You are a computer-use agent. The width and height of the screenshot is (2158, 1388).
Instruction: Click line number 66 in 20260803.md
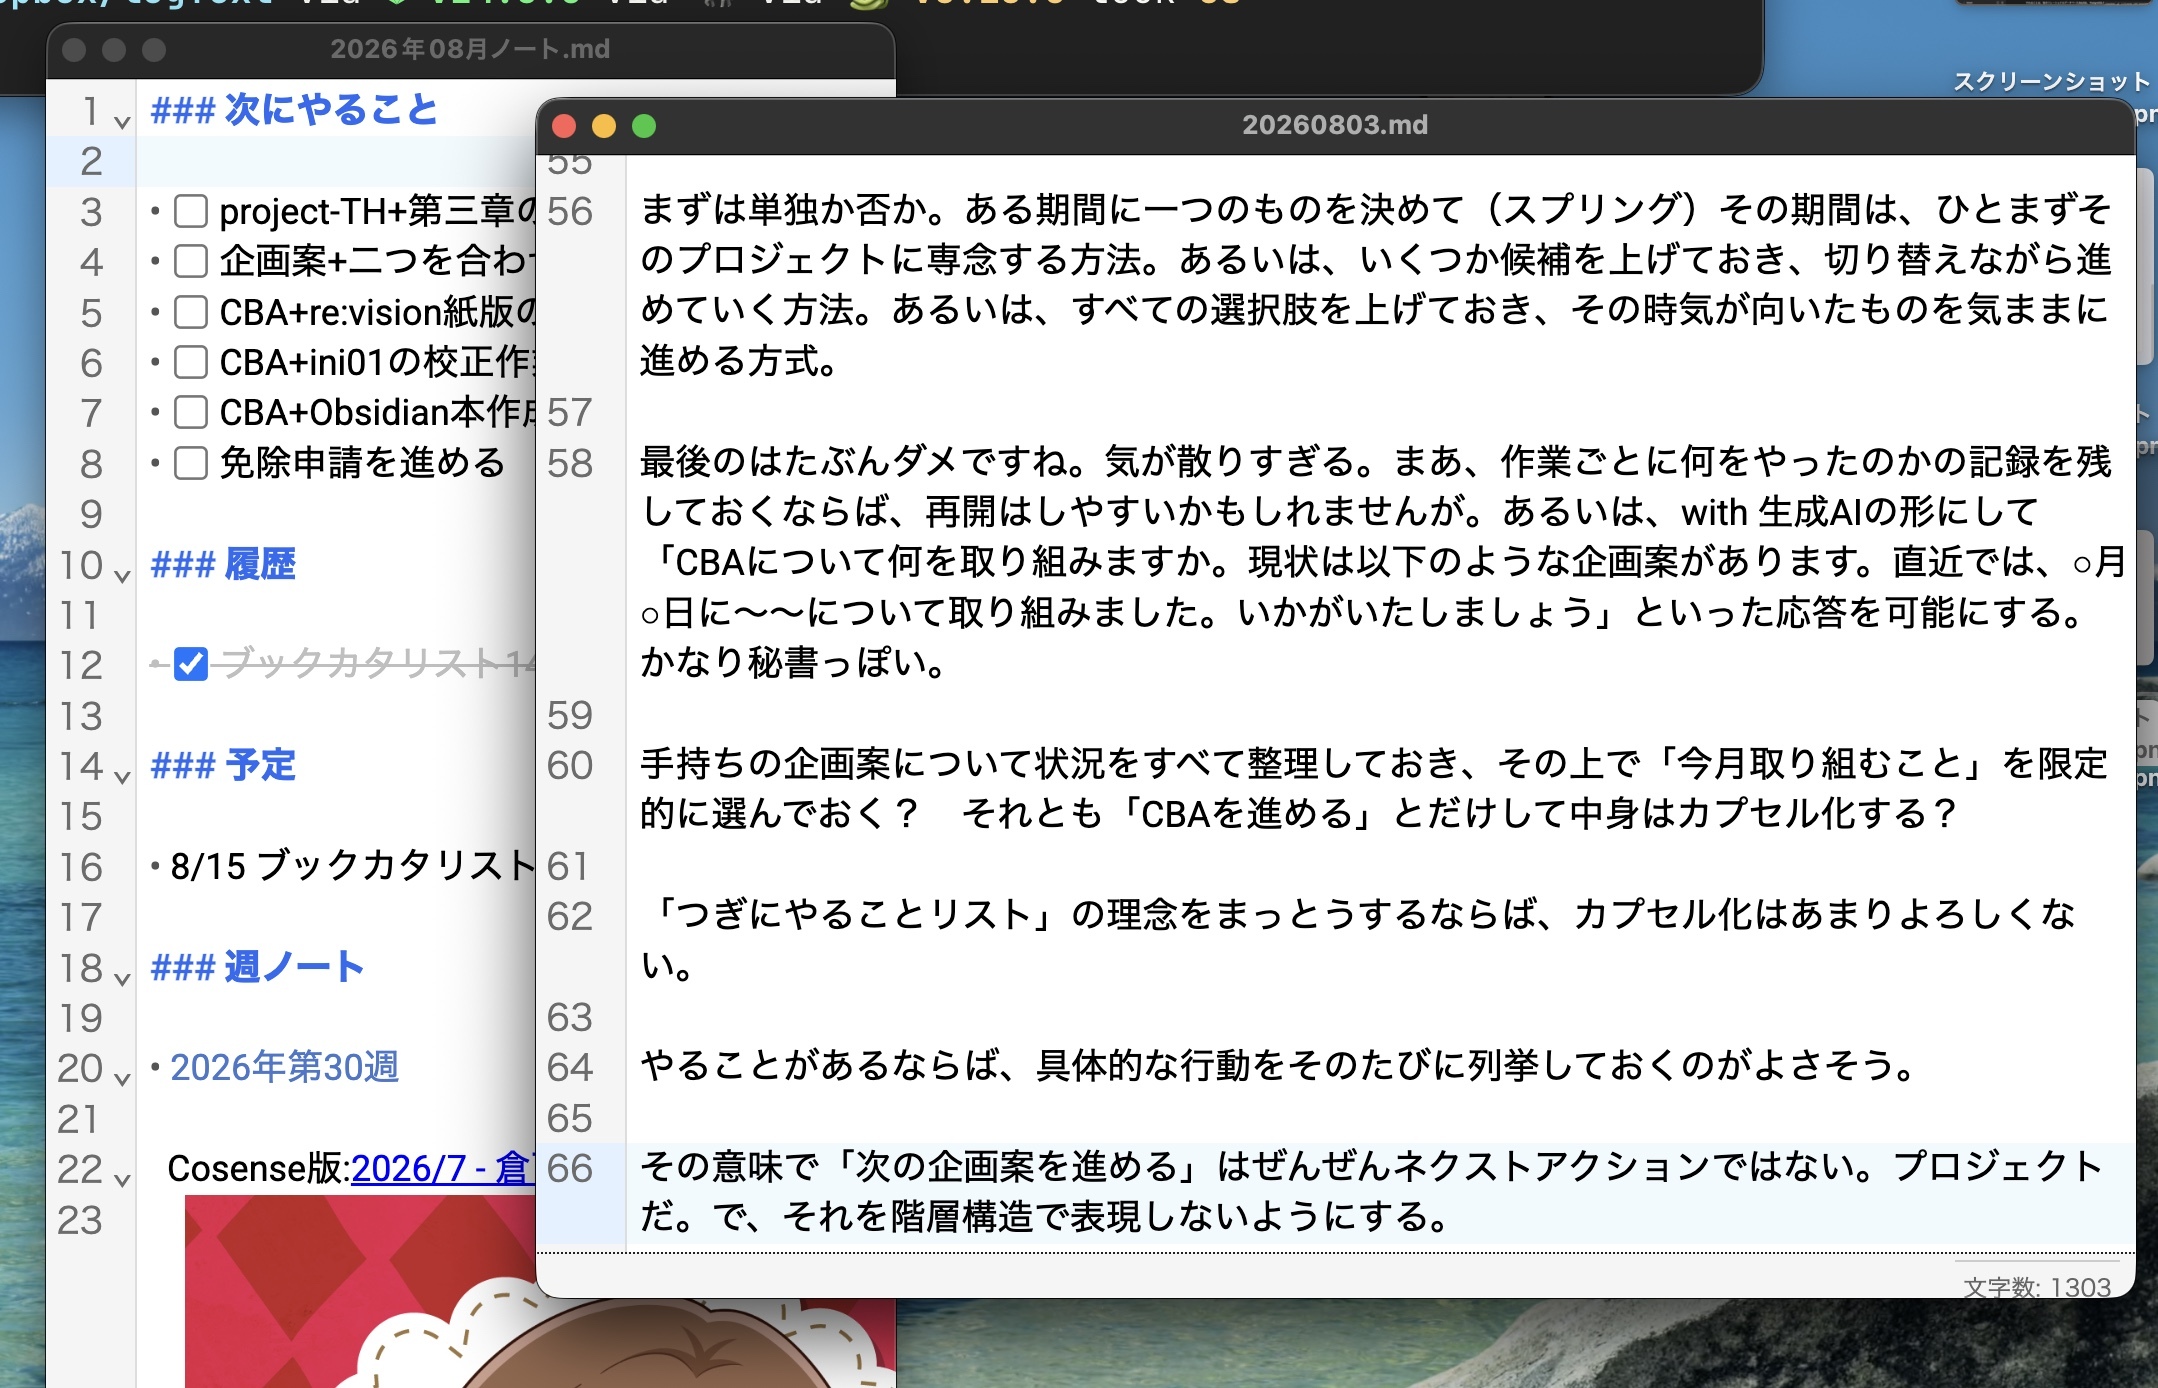(x=570, y=1168)
